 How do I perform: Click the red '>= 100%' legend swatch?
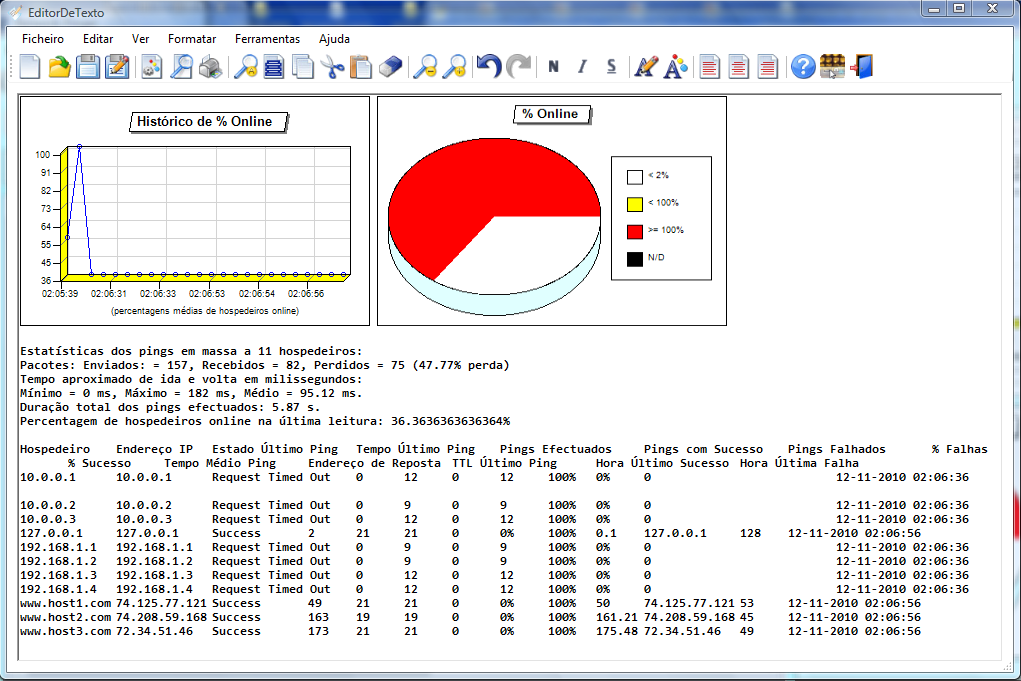[635, 232]
